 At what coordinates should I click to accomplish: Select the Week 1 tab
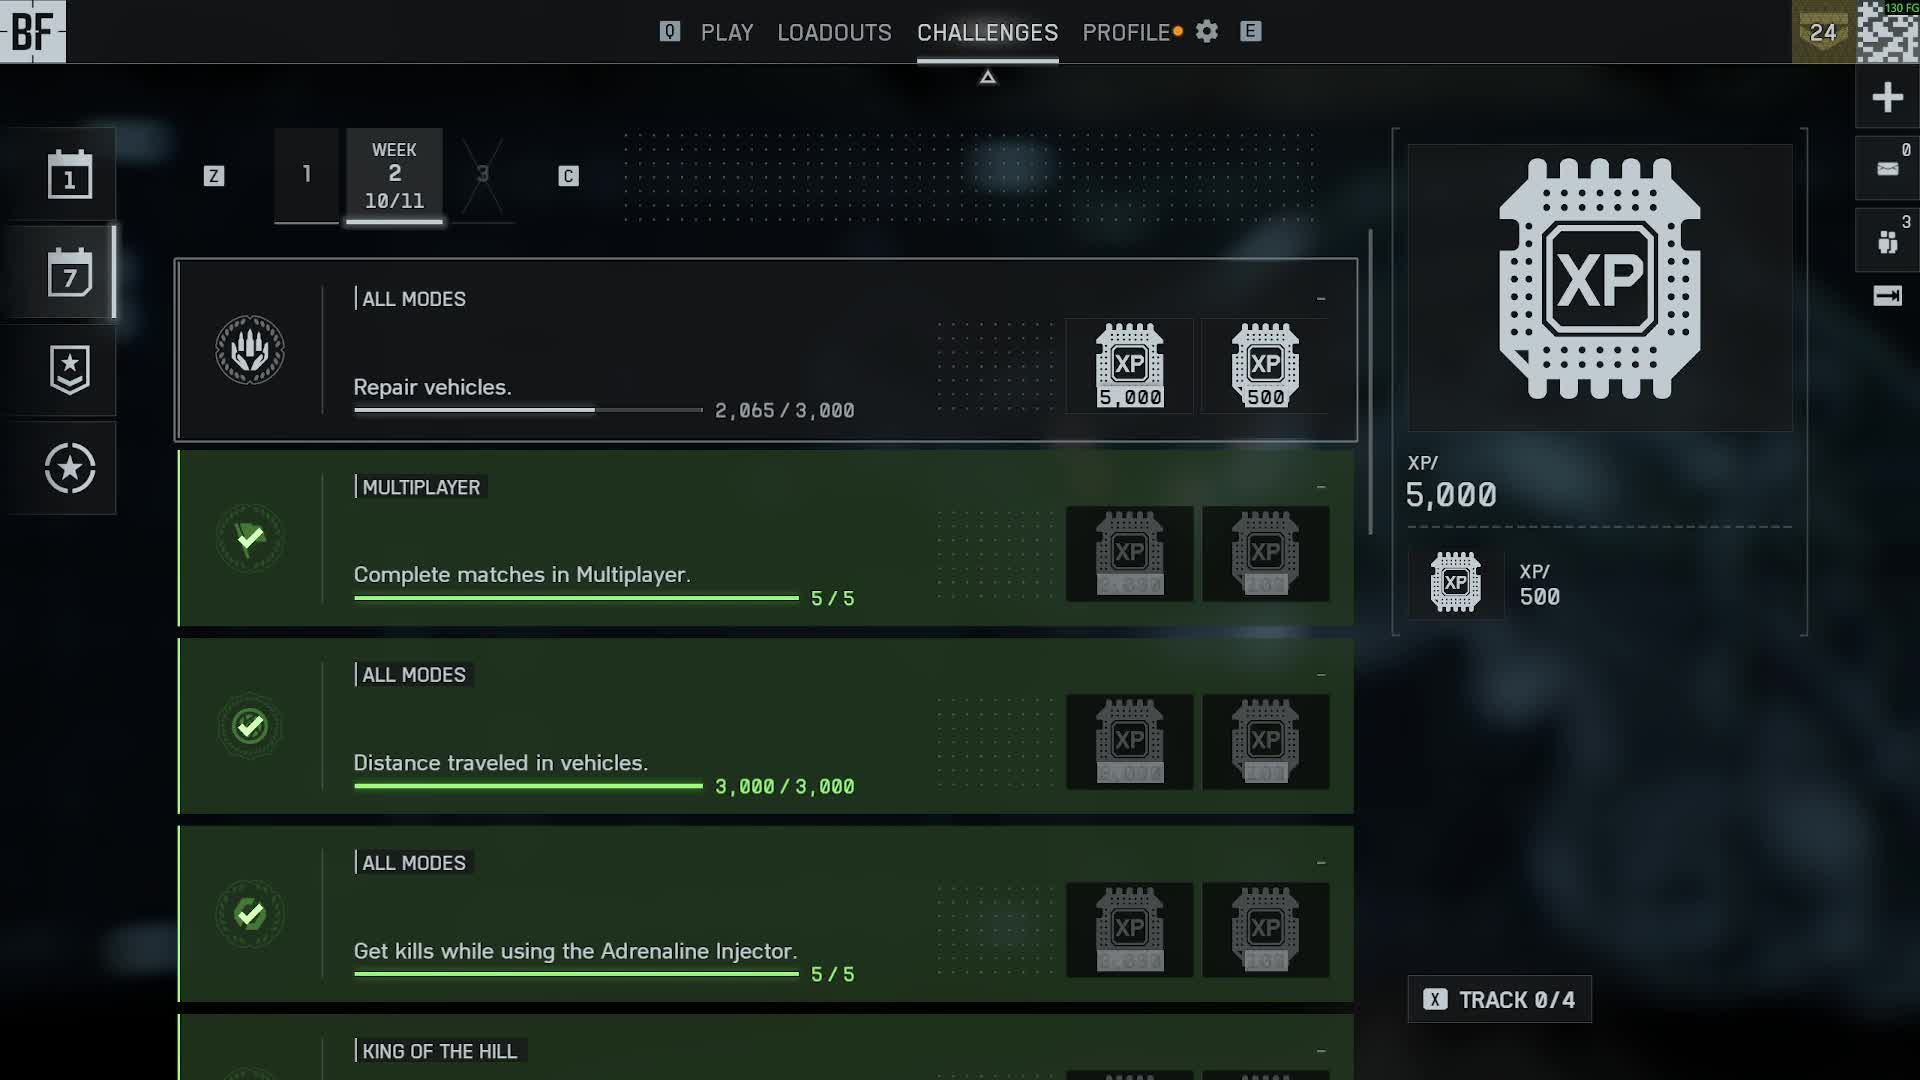click(x=307, y=175)
